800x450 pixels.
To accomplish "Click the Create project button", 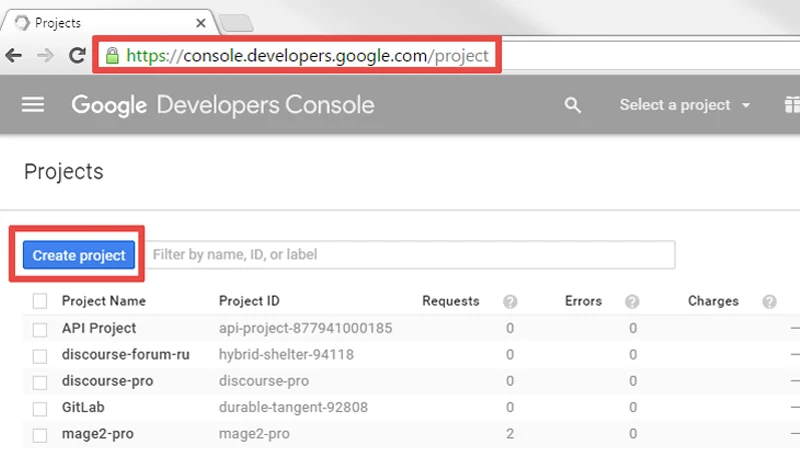I will (79, 255).
